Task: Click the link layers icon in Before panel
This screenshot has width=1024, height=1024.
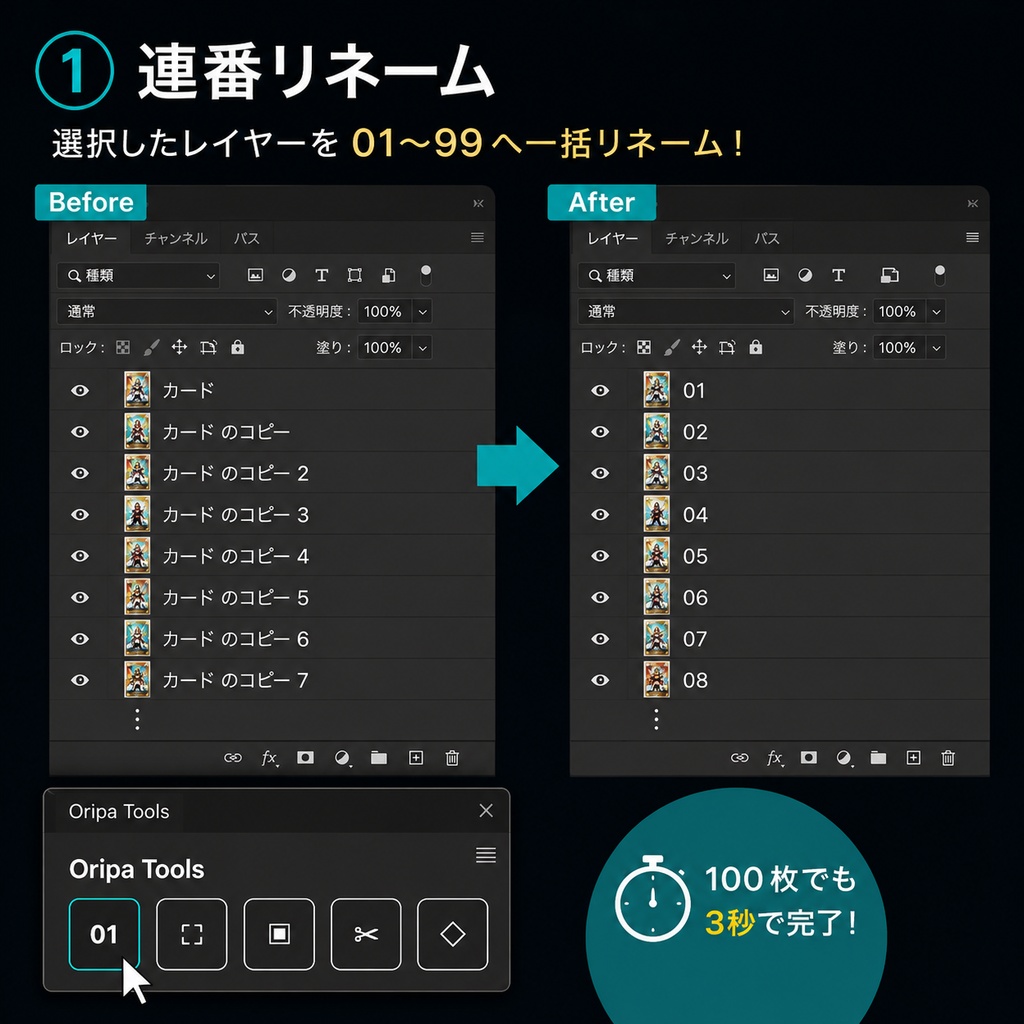Action: click(233, 758)
